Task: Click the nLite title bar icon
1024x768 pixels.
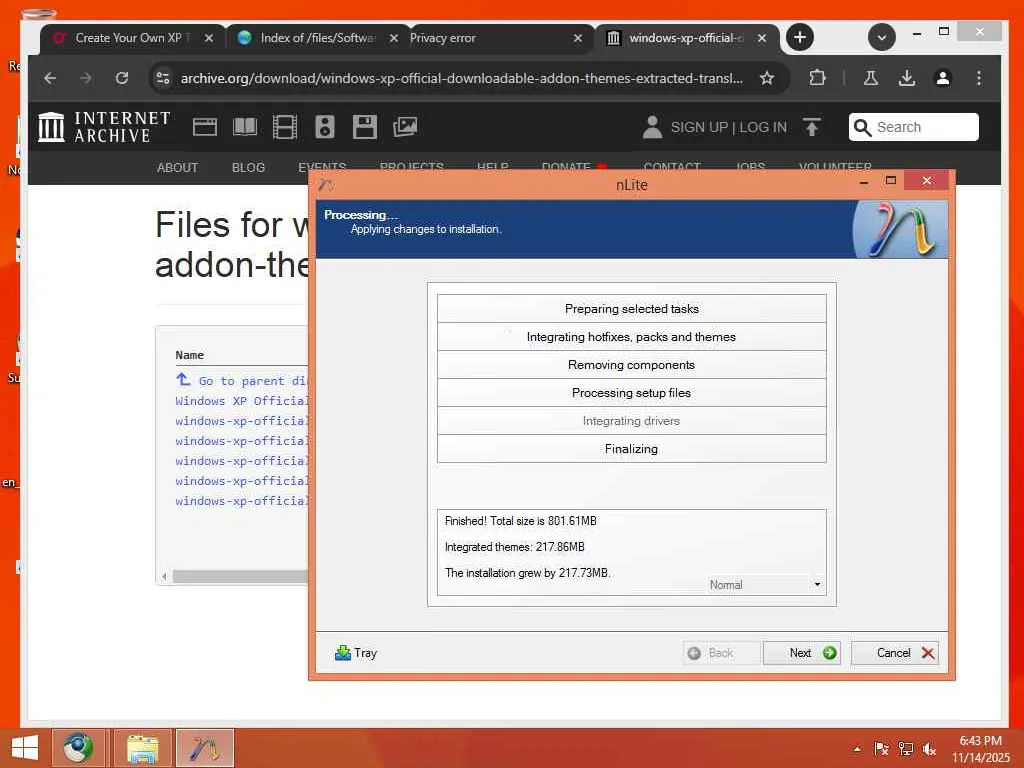Action: [326, 185]
